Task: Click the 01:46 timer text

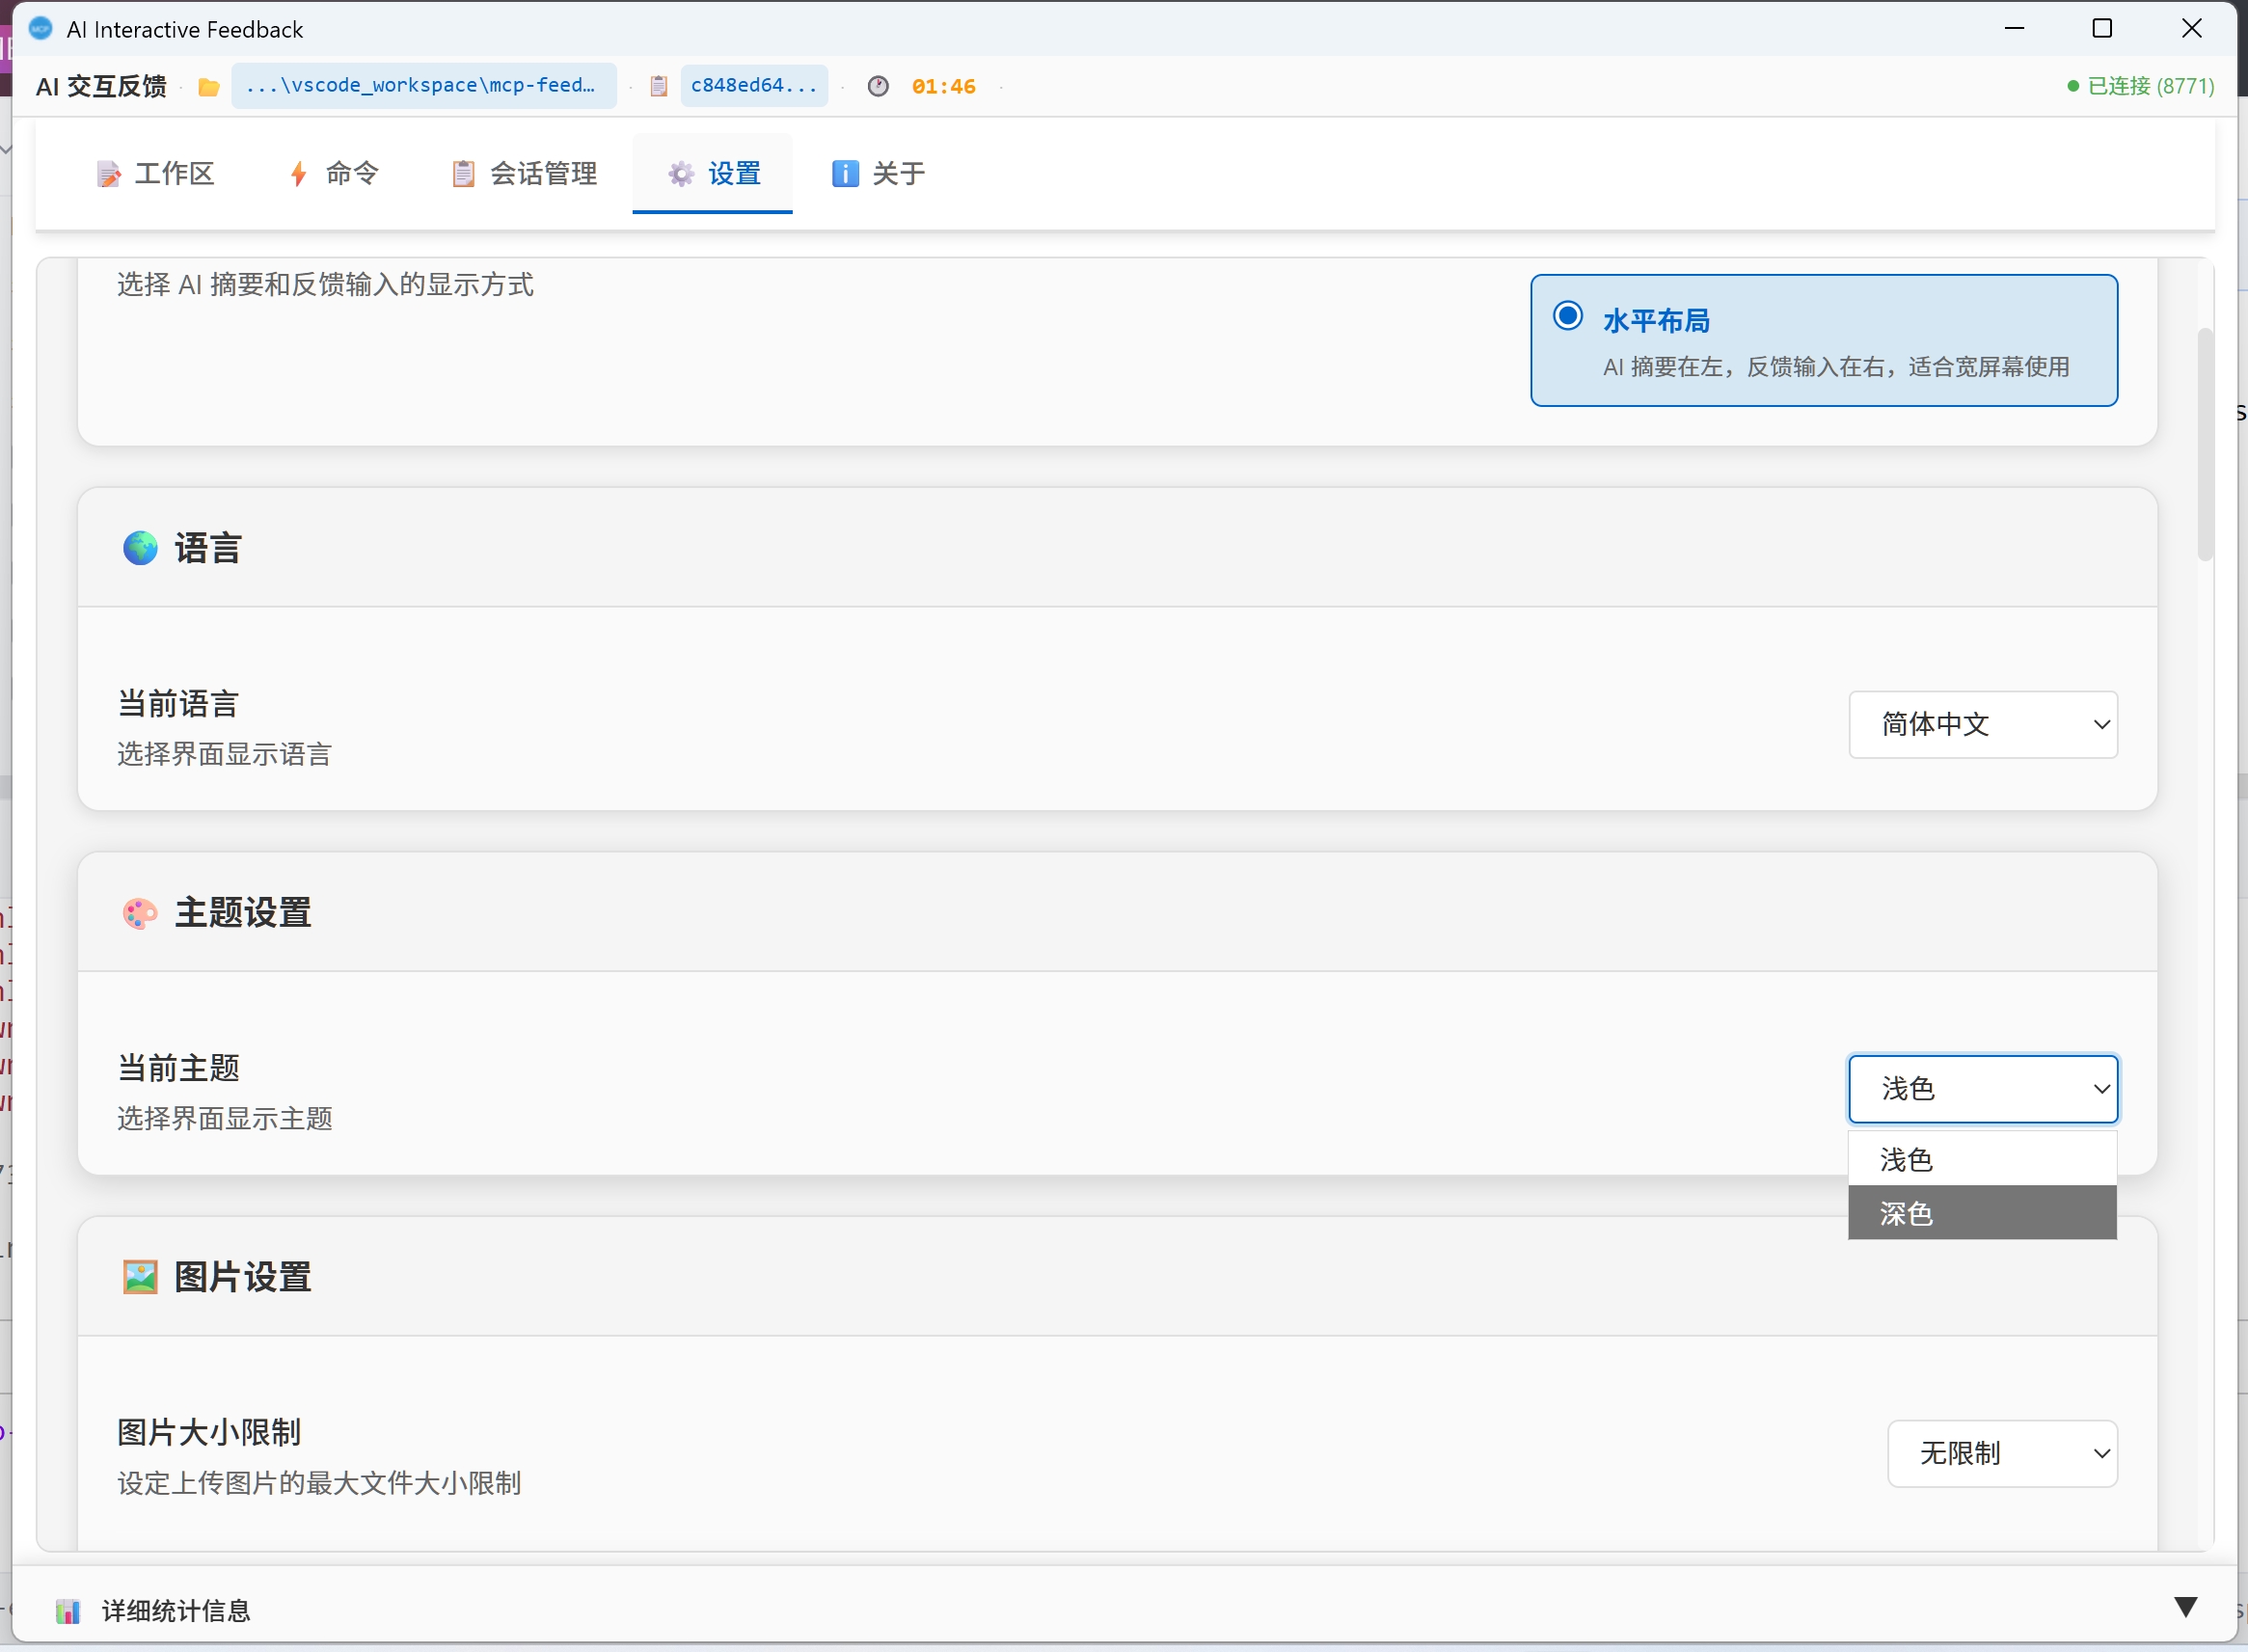Action: (943, 87)
